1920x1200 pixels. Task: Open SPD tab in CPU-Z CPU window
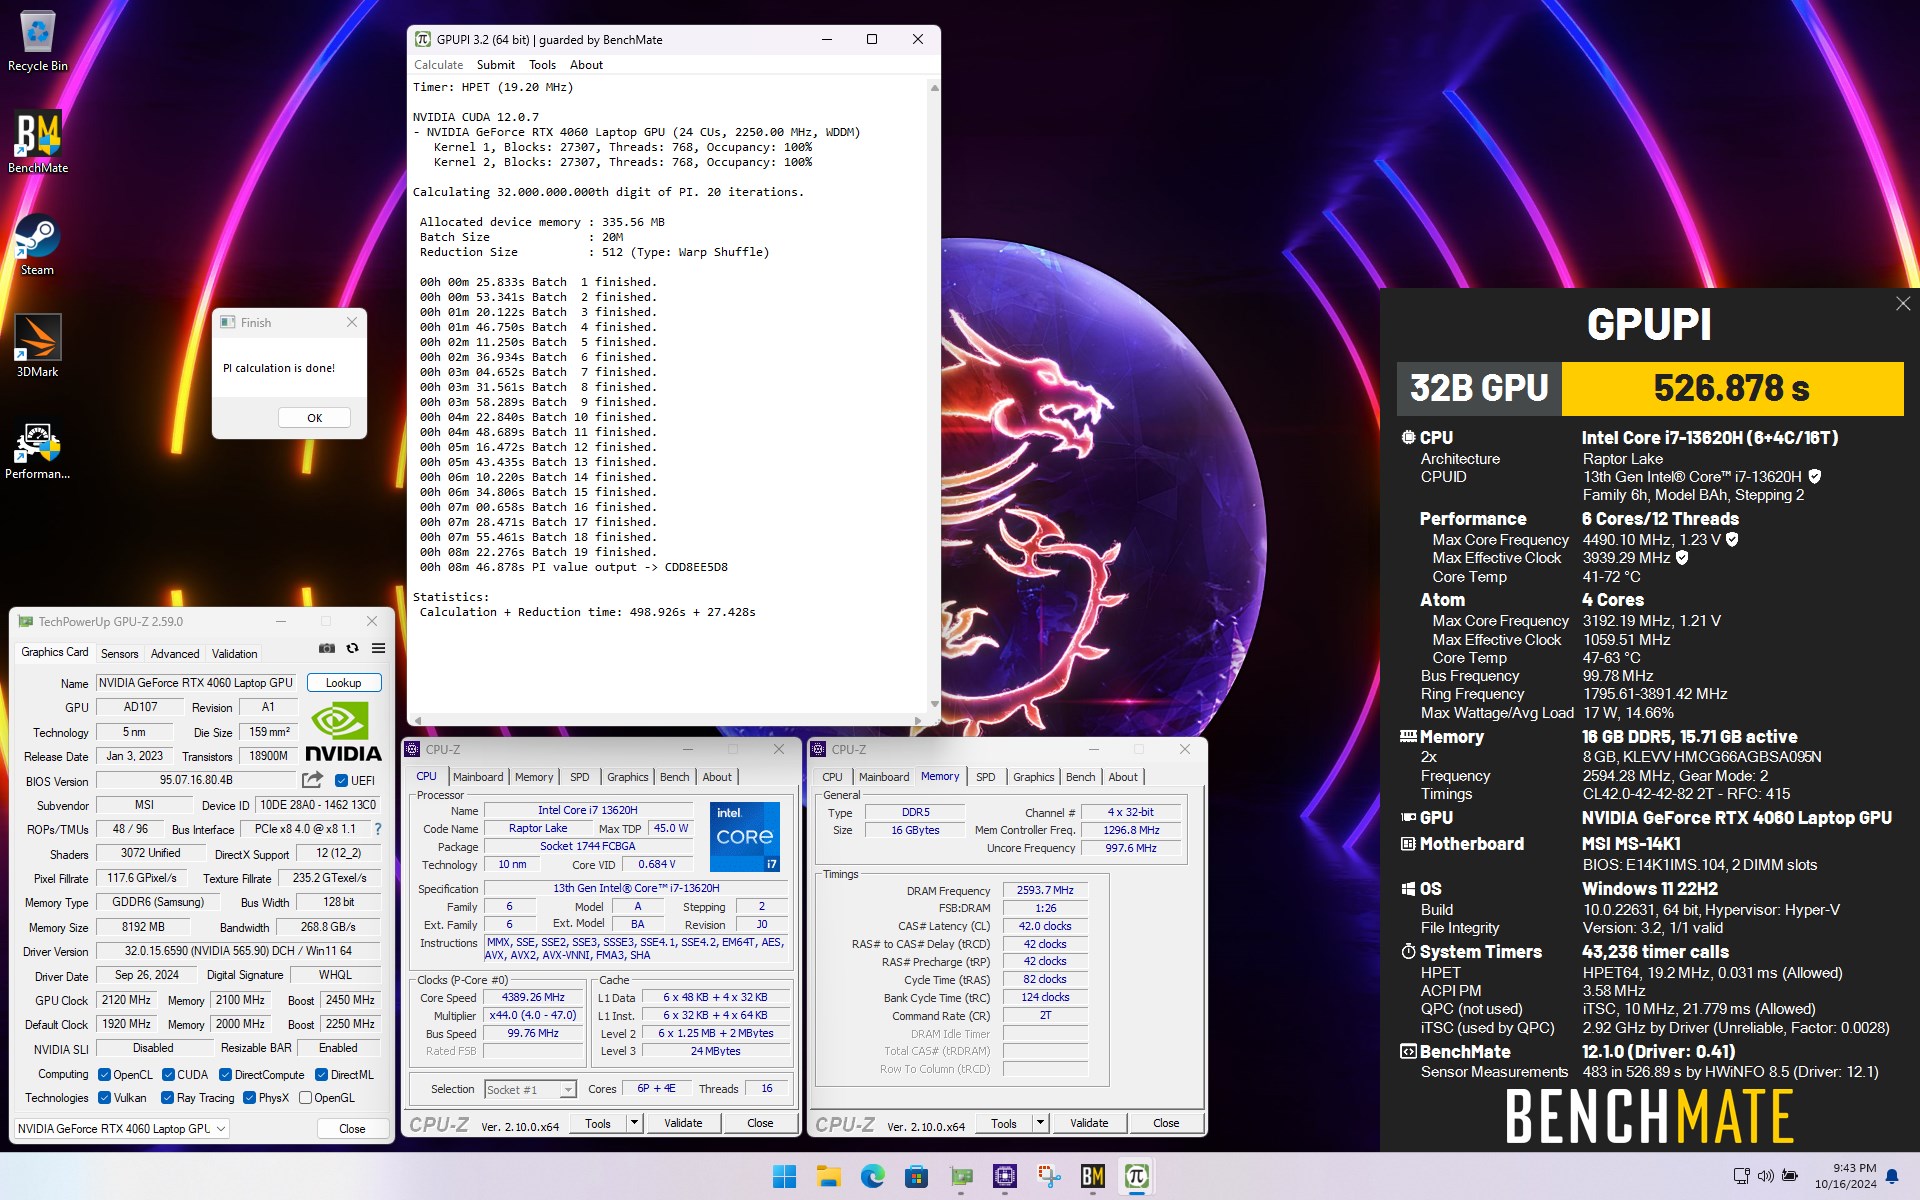click(580, 777)
